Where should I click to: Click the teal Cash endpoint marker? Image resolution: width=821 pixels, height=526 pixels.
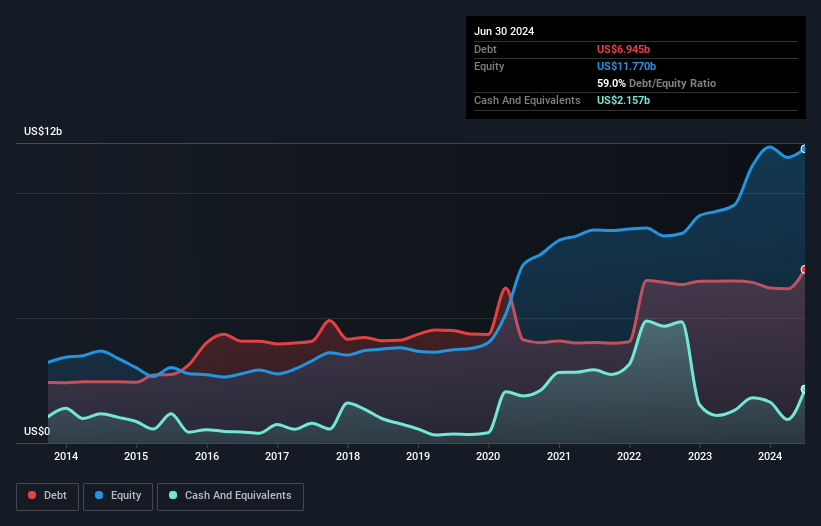coord(804,389)
